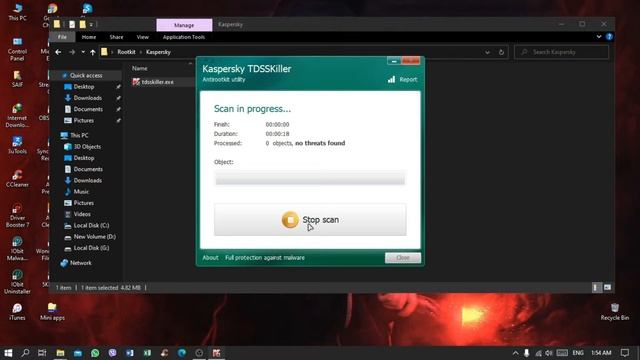Open pinned Pictures under Quick access
The width and height of the screenshot is (640, 360).
[83, 120]
